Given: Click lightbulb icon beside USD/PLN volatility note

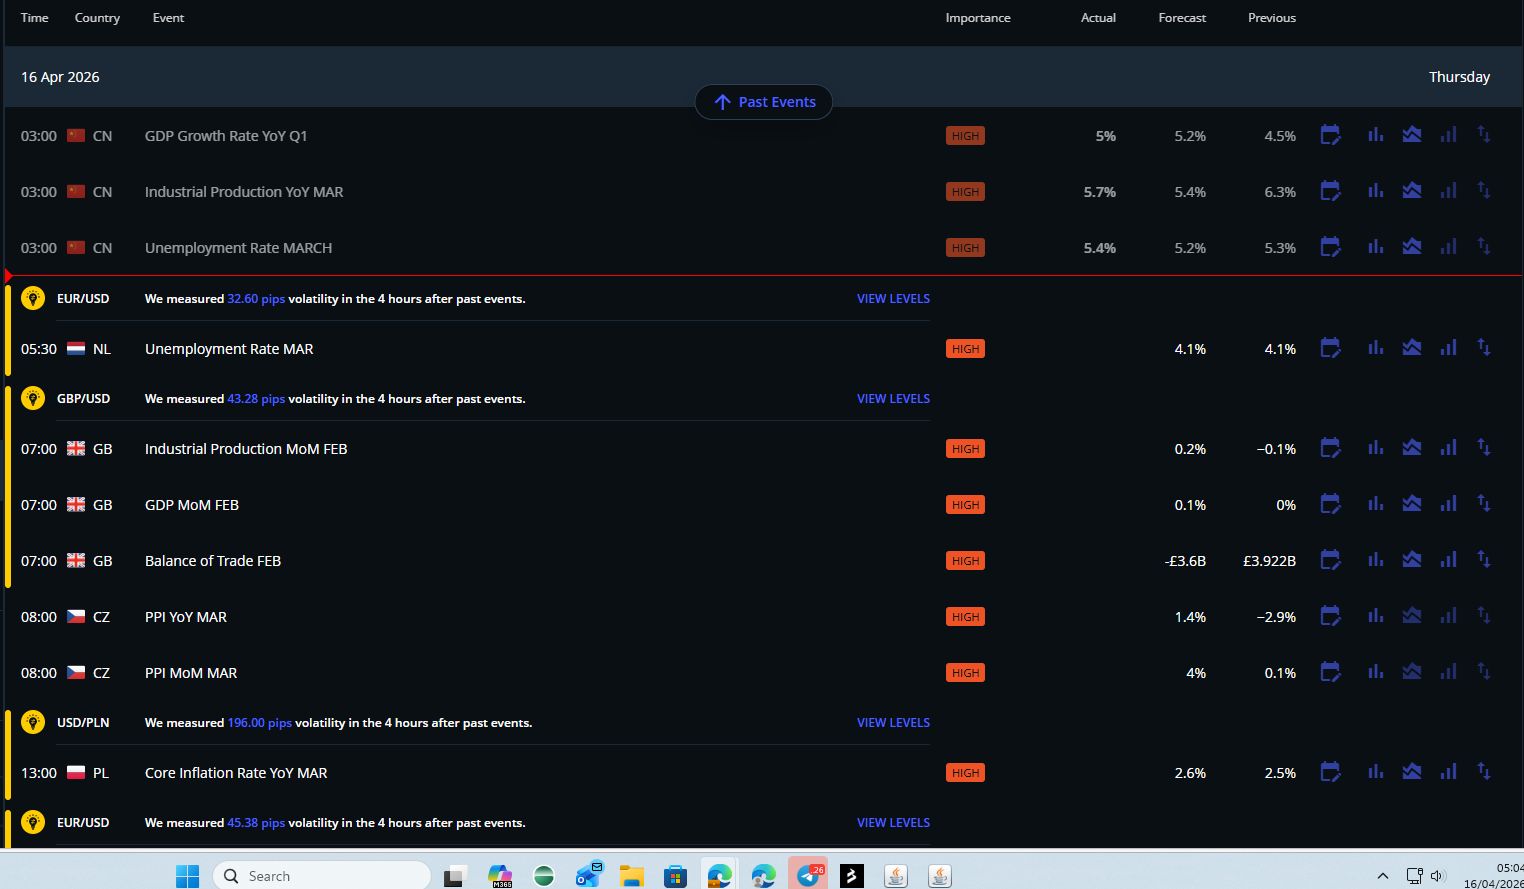Looking at the screenshot, I should 33,722.
